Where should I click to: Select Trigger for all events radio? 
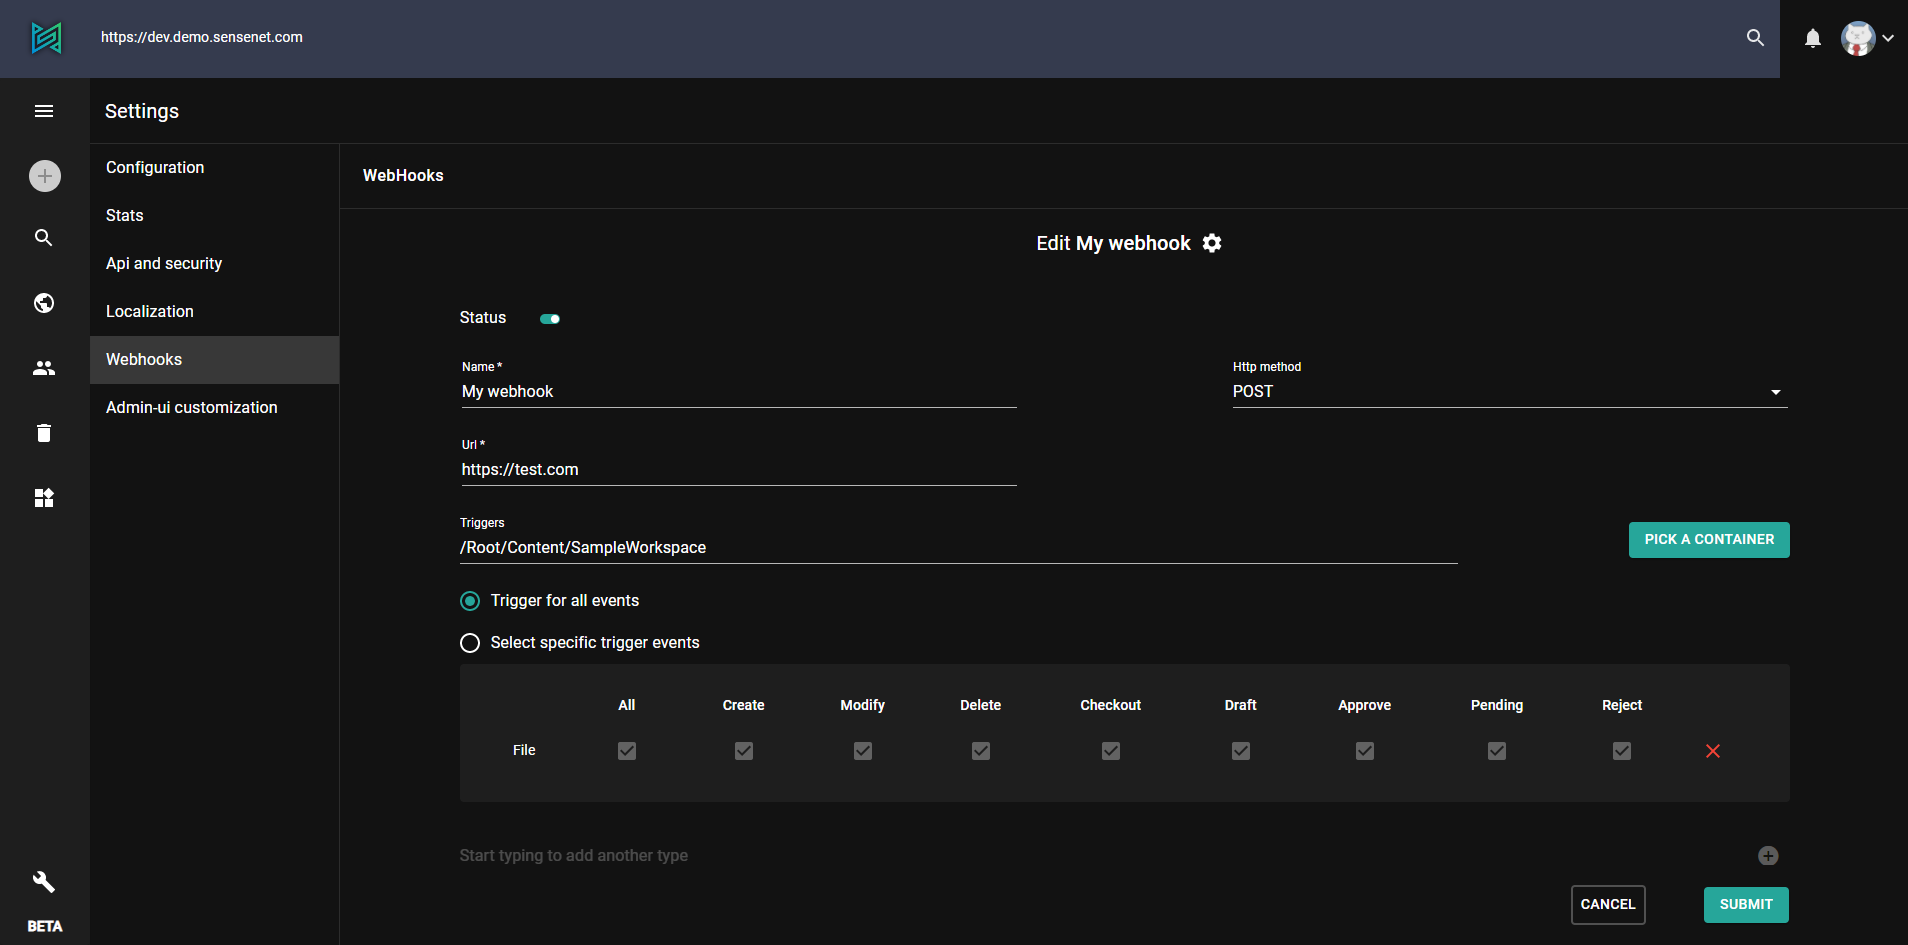coord(470,601)
